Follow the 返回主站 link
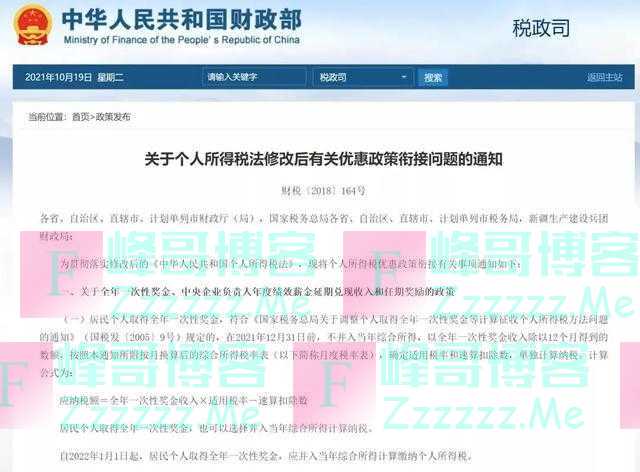This screenshot has width=640, height=472. 604,77
